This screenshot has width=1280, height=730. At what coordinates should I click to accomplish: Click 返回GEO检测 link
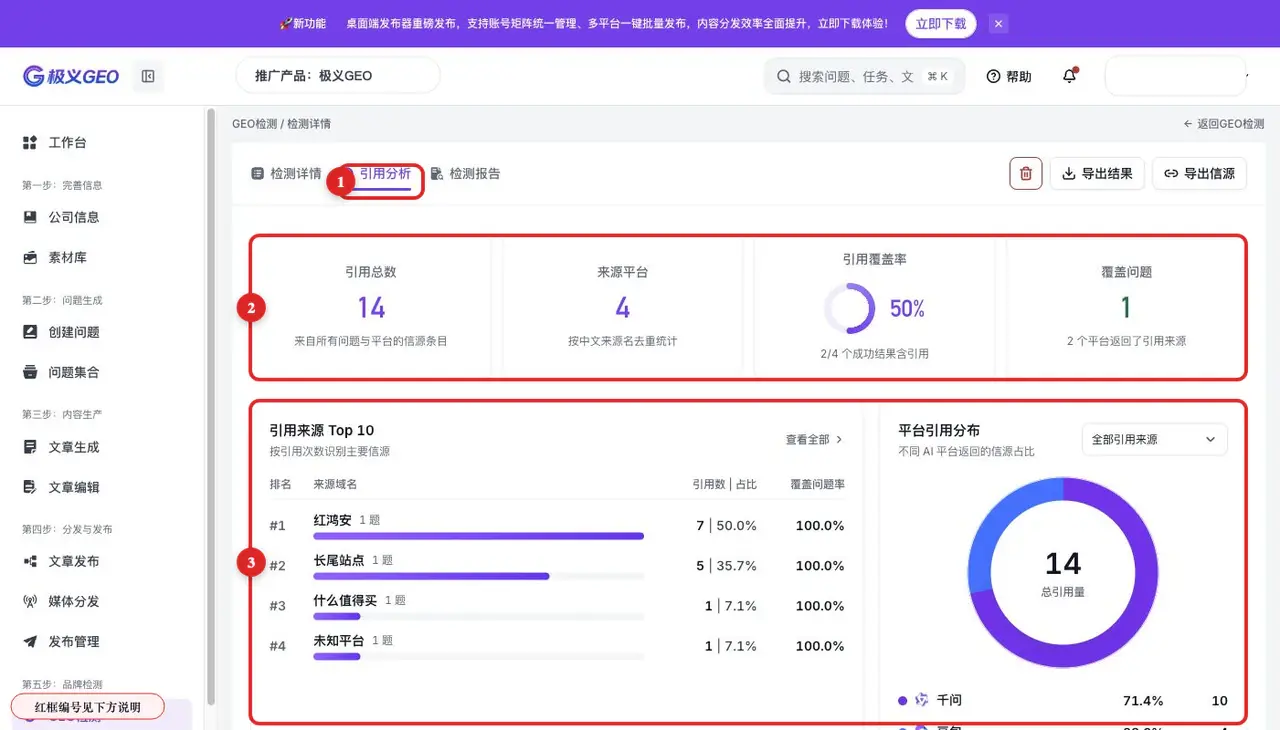click(x=1224, y=124)
